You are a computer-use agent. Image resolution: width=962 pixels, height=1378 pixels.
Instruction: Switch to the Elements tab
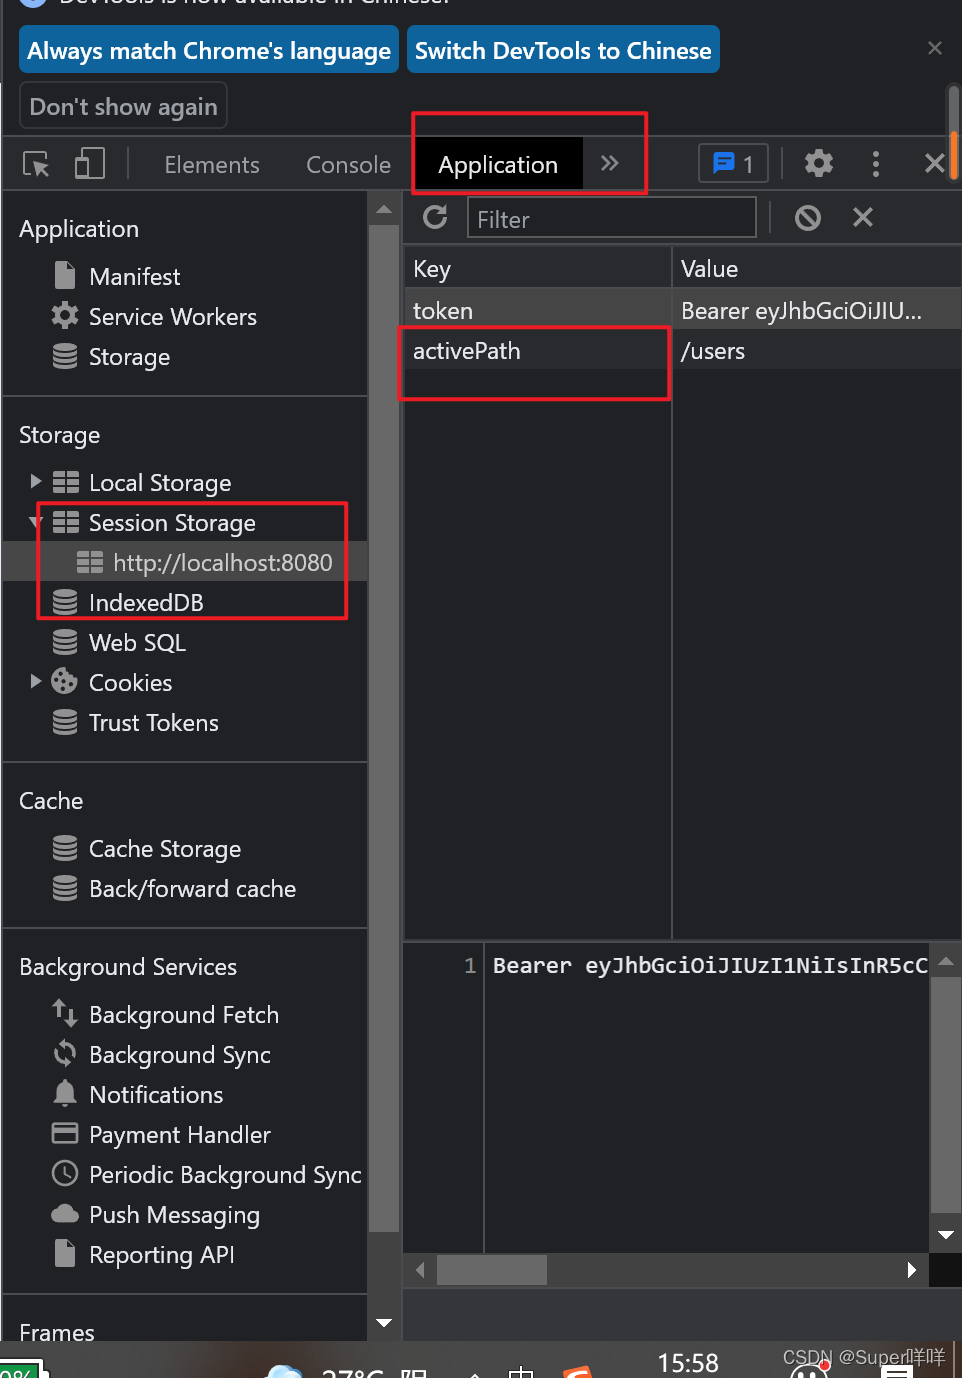212,165
